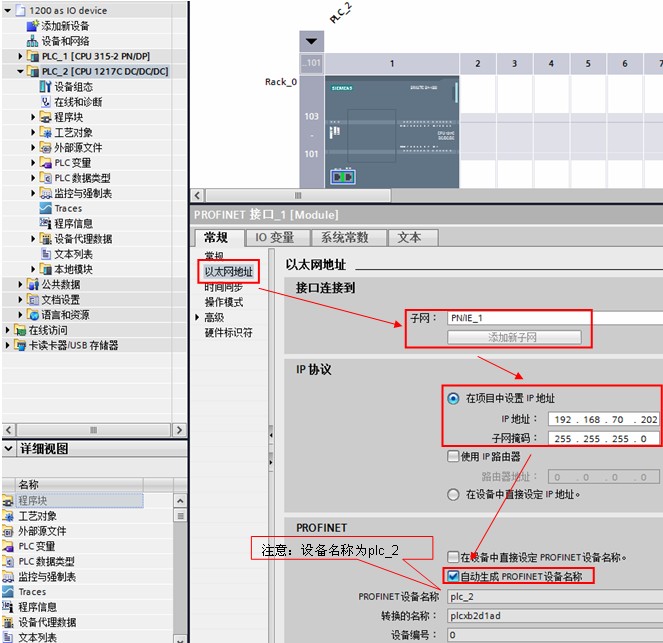
Task: Click the 公共数据 icon
Action: 33,284
